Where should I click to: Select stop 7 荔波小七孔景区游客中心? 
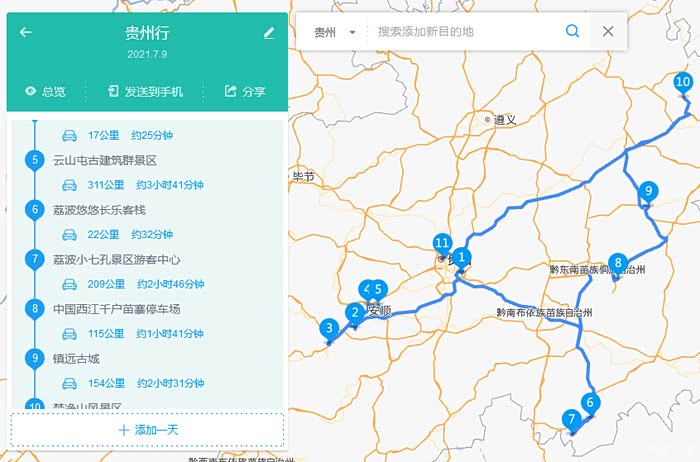click(x=117, y=259)
